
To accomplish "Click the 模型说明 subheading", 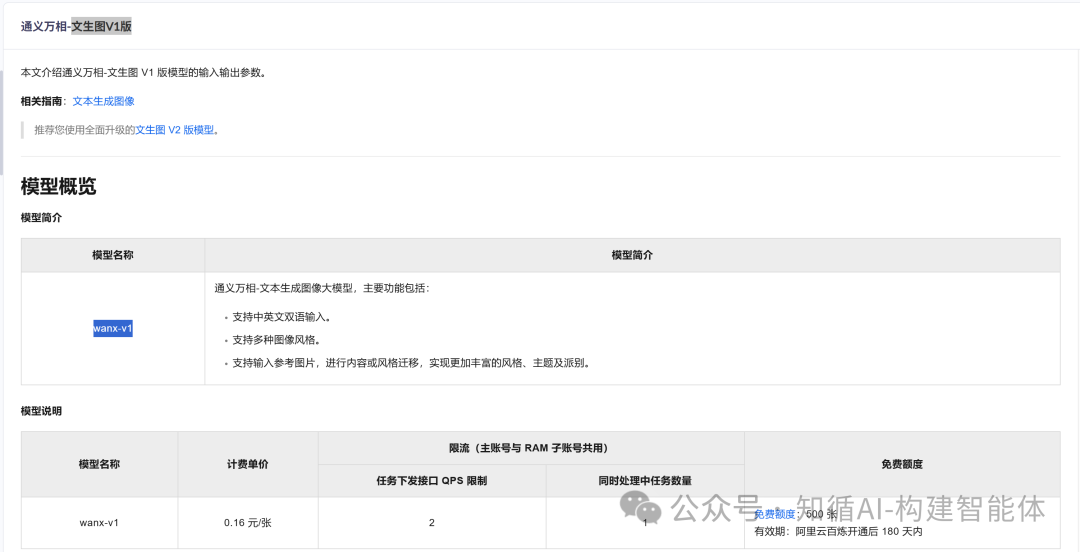I will [x=41, y=411].
